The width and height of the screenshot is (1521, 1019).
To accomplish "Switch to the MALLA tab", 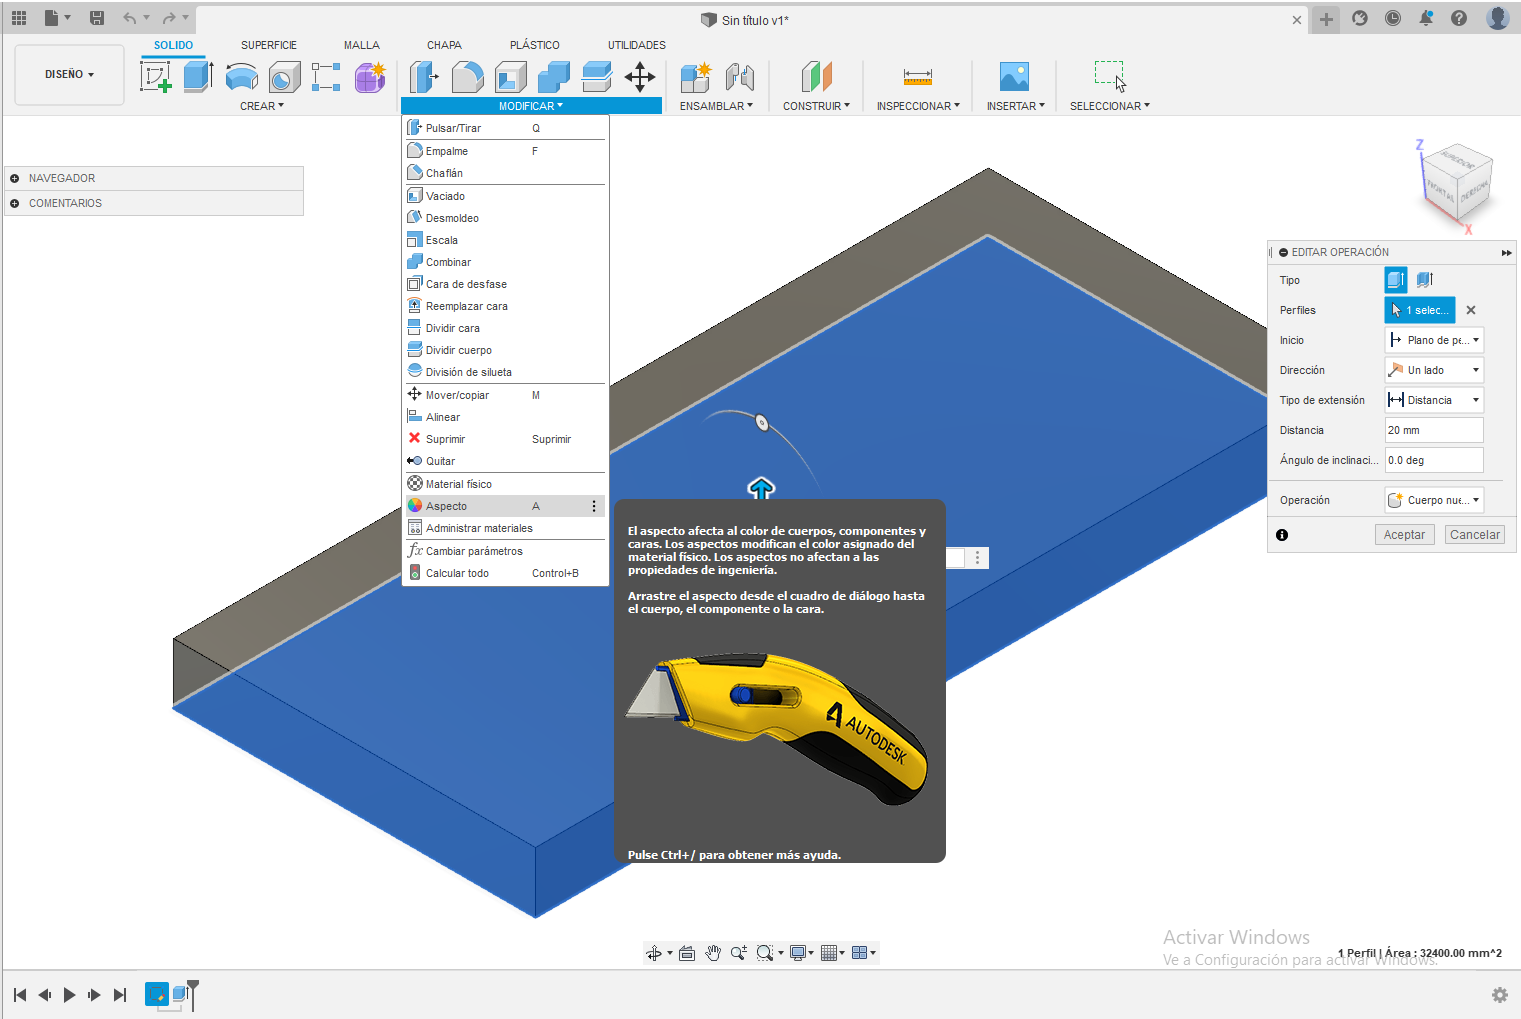I will [x=362, y=45].
